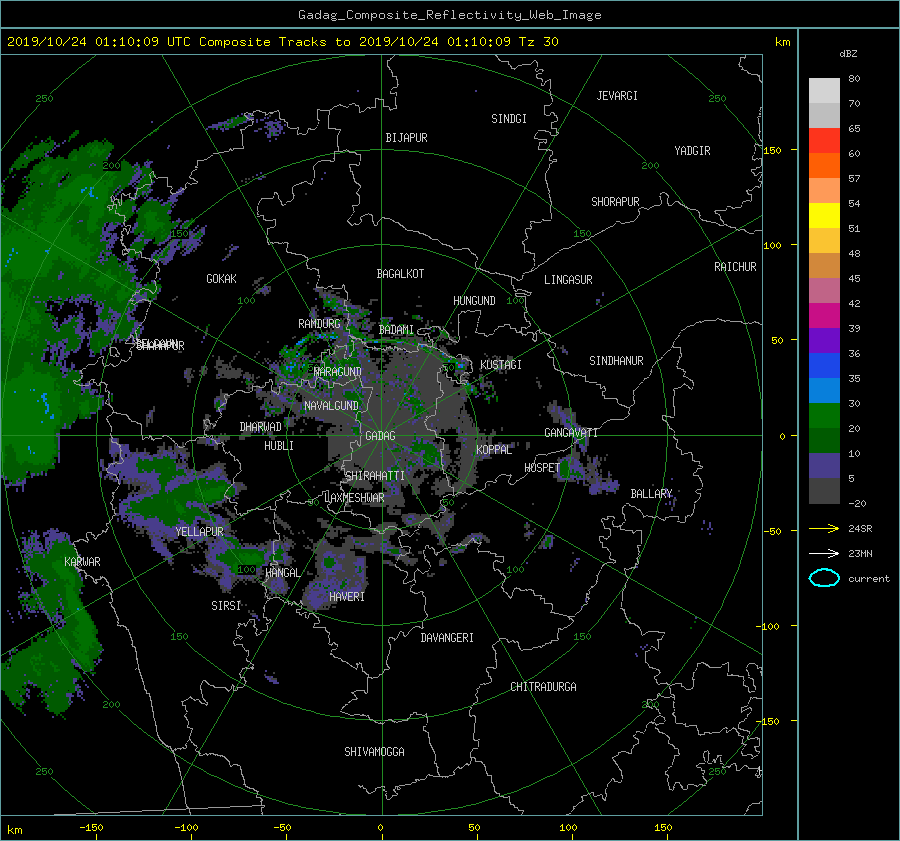
Task: Click the 80 dBZ light gray swatch
Action: (x=824, y=90)
